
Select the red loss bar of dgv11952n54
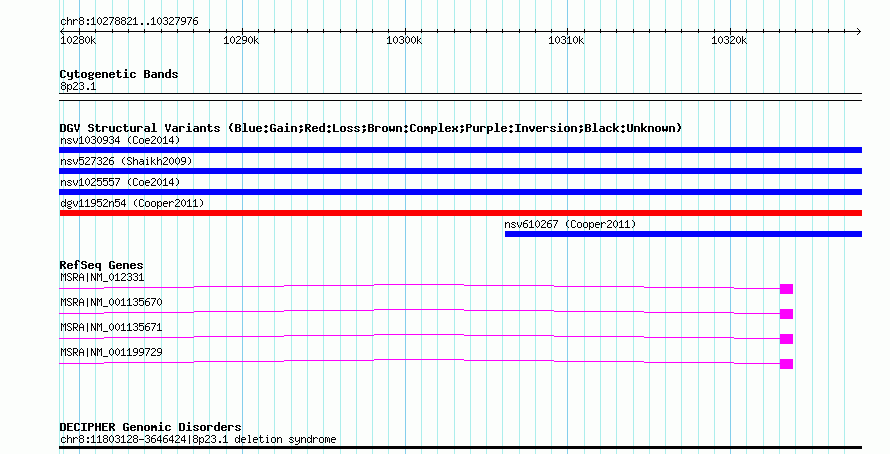pos(460,213)
